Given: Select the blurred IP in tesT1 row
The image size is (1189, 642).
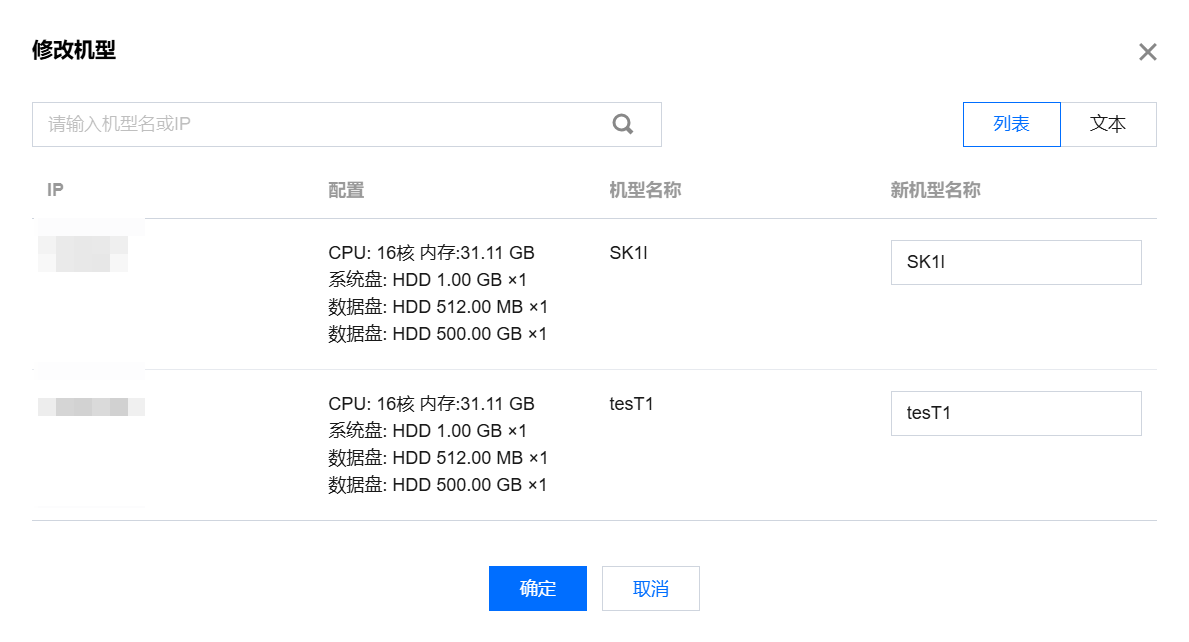Looking at the screenshot, I should [x=90, y=406].
